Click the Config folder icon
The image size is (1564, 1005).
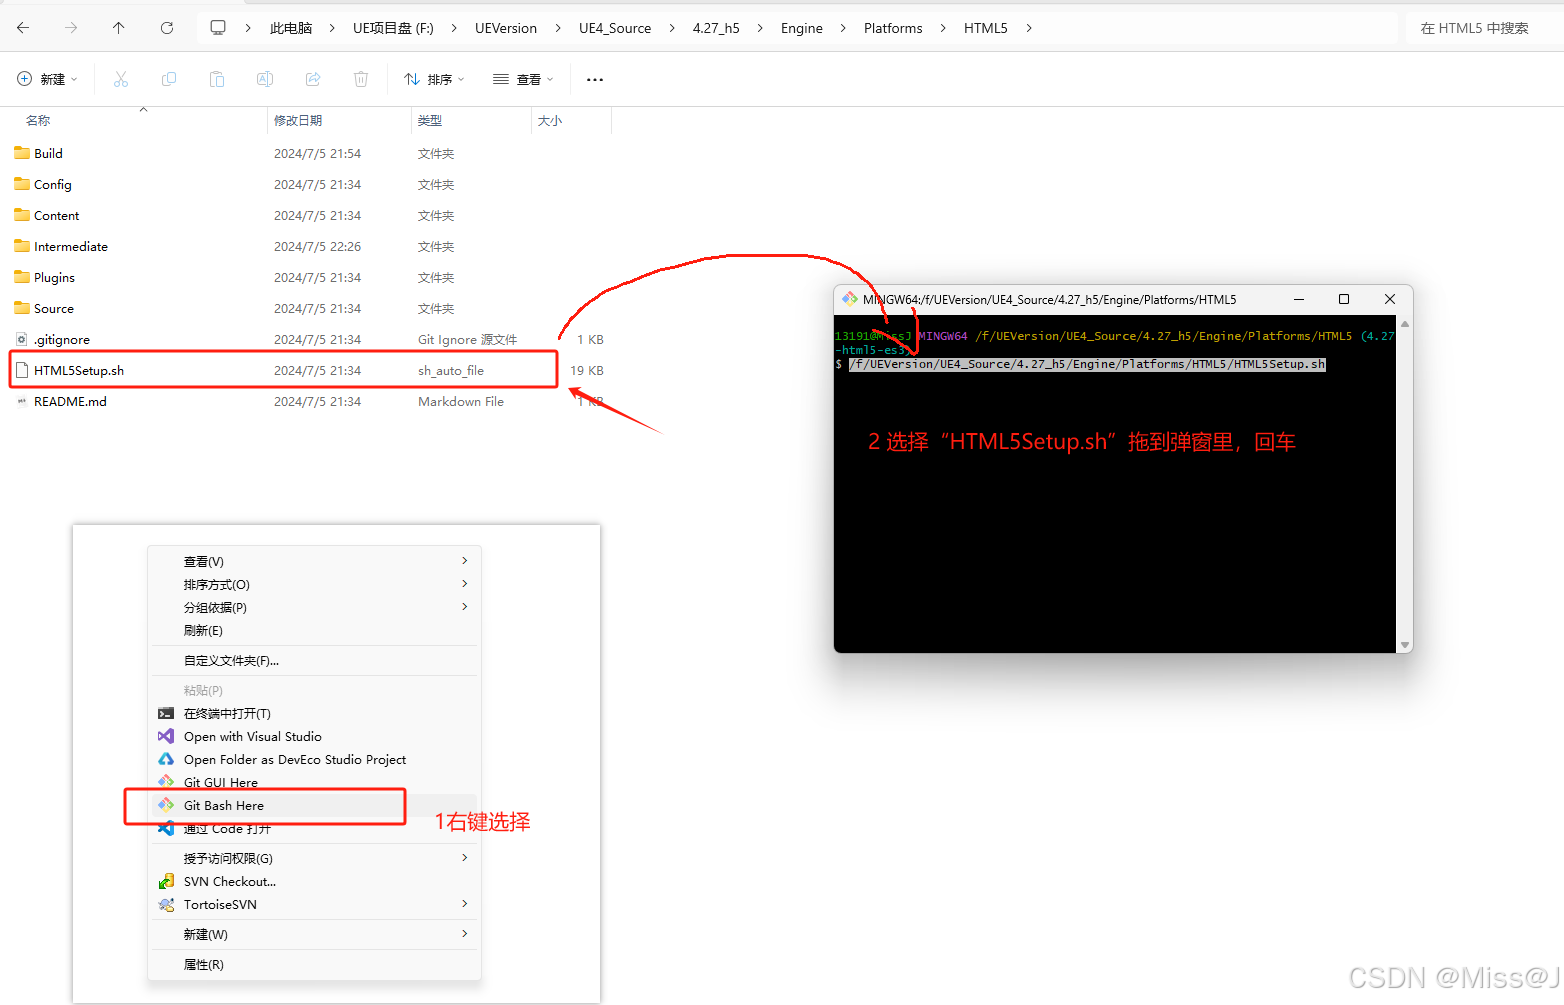tap(22, 184)
